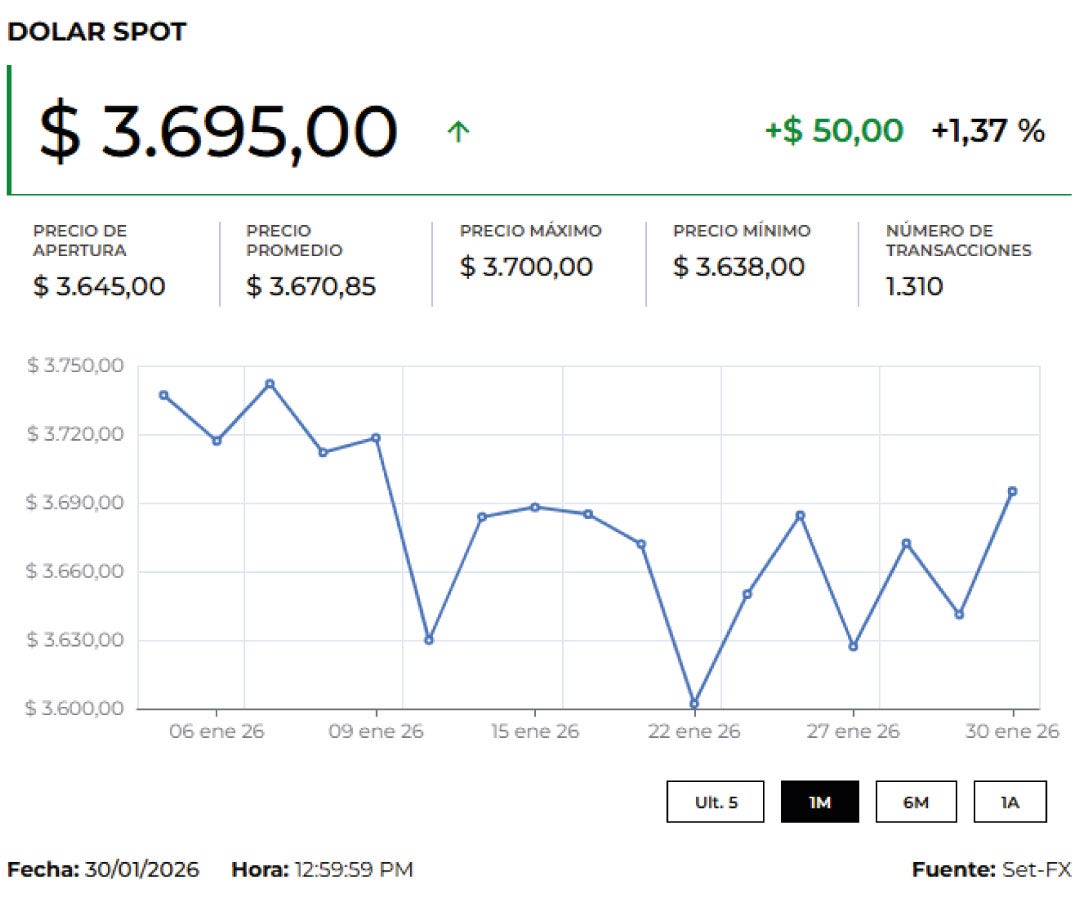This screenshot has height=900, width=1080.
Task: Open the DOLAR SPOT title
Action: pos(97,31)
